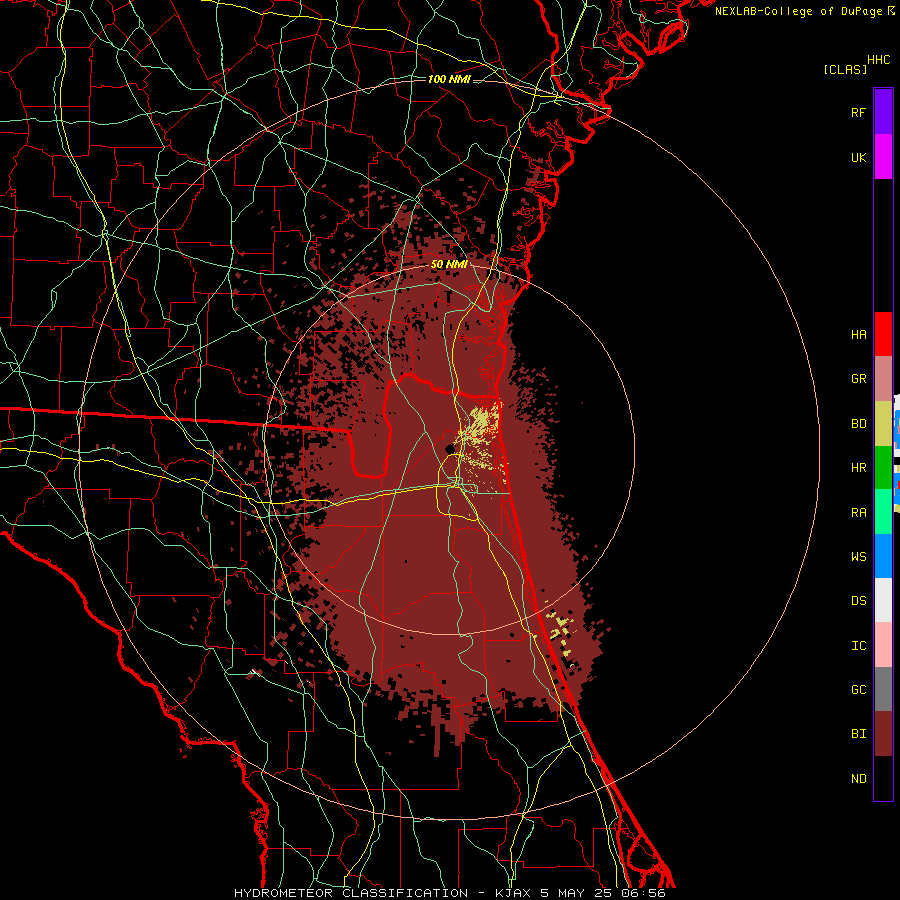Click the 'UK' legend label
This screenshot has height=900, width=900.
(858, 157)
